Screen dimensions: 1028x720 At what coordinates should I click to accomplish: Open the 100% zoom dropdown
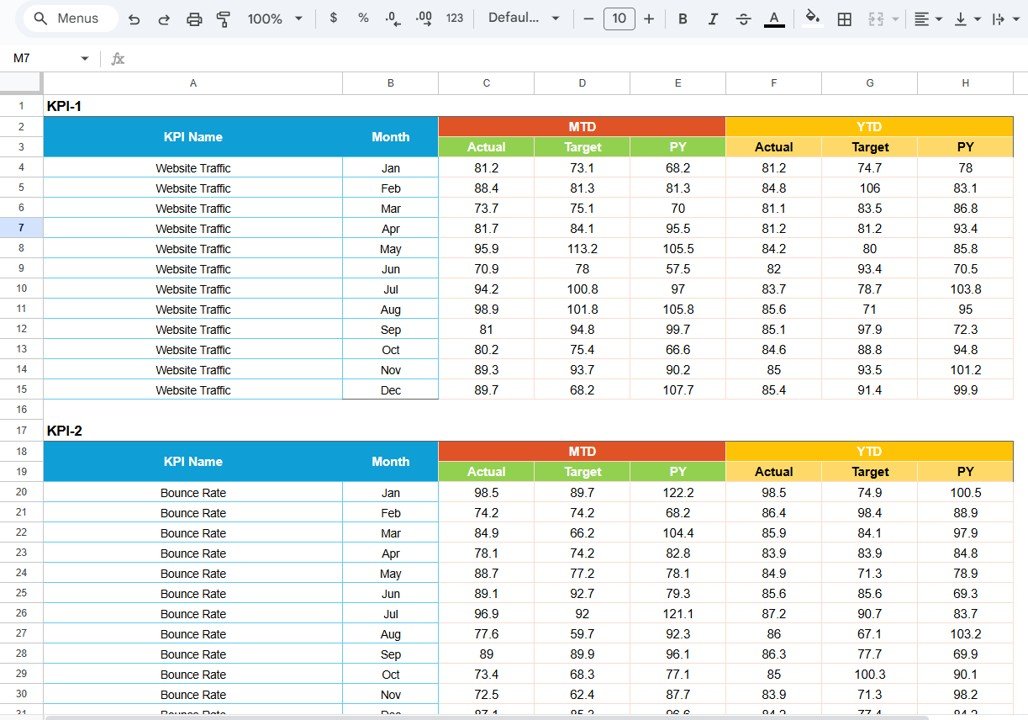273,19
